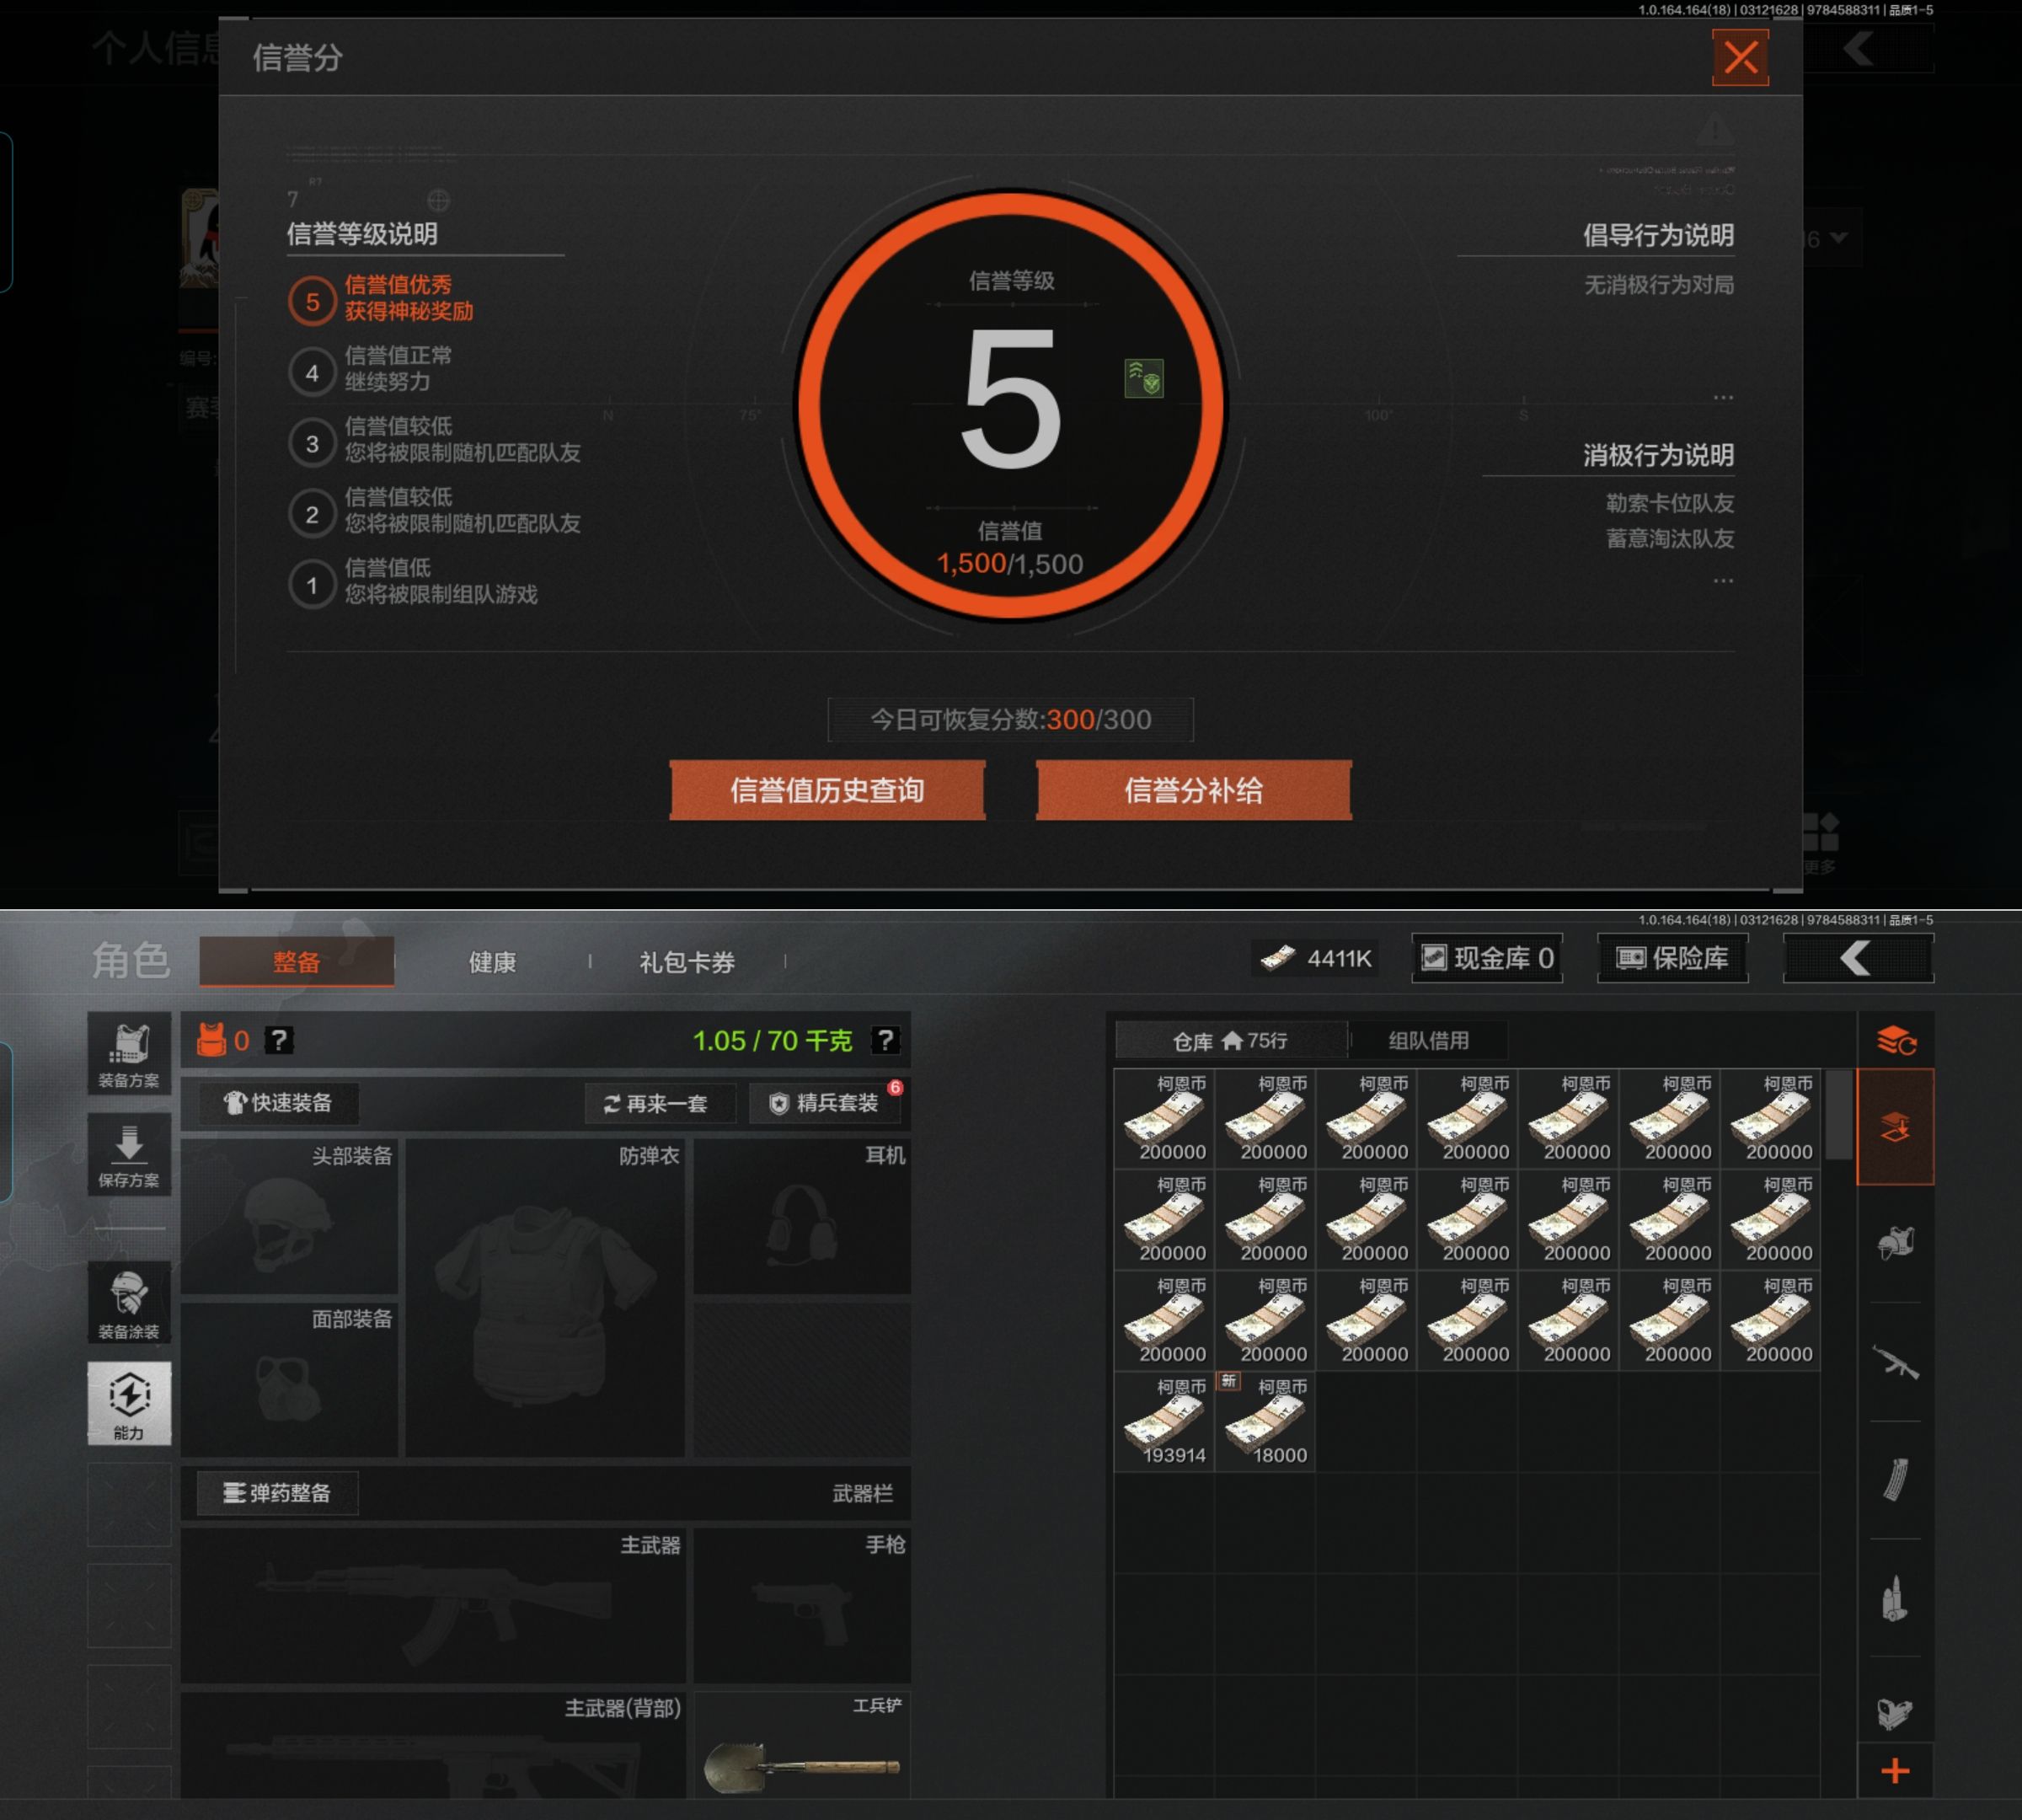
Task: Click the 保存方案 save loadout icon
Action: tap(129, 1155)
